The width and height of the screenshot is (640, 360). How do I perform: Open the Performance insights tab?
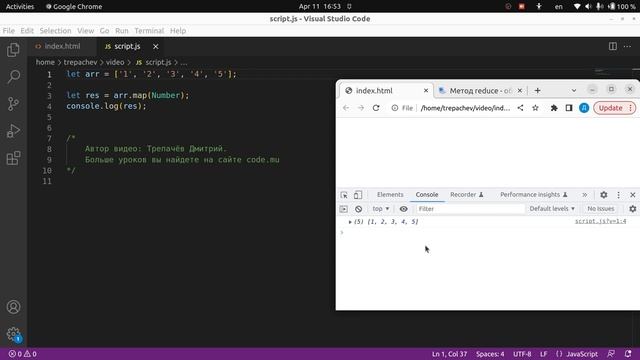point(533,195)
